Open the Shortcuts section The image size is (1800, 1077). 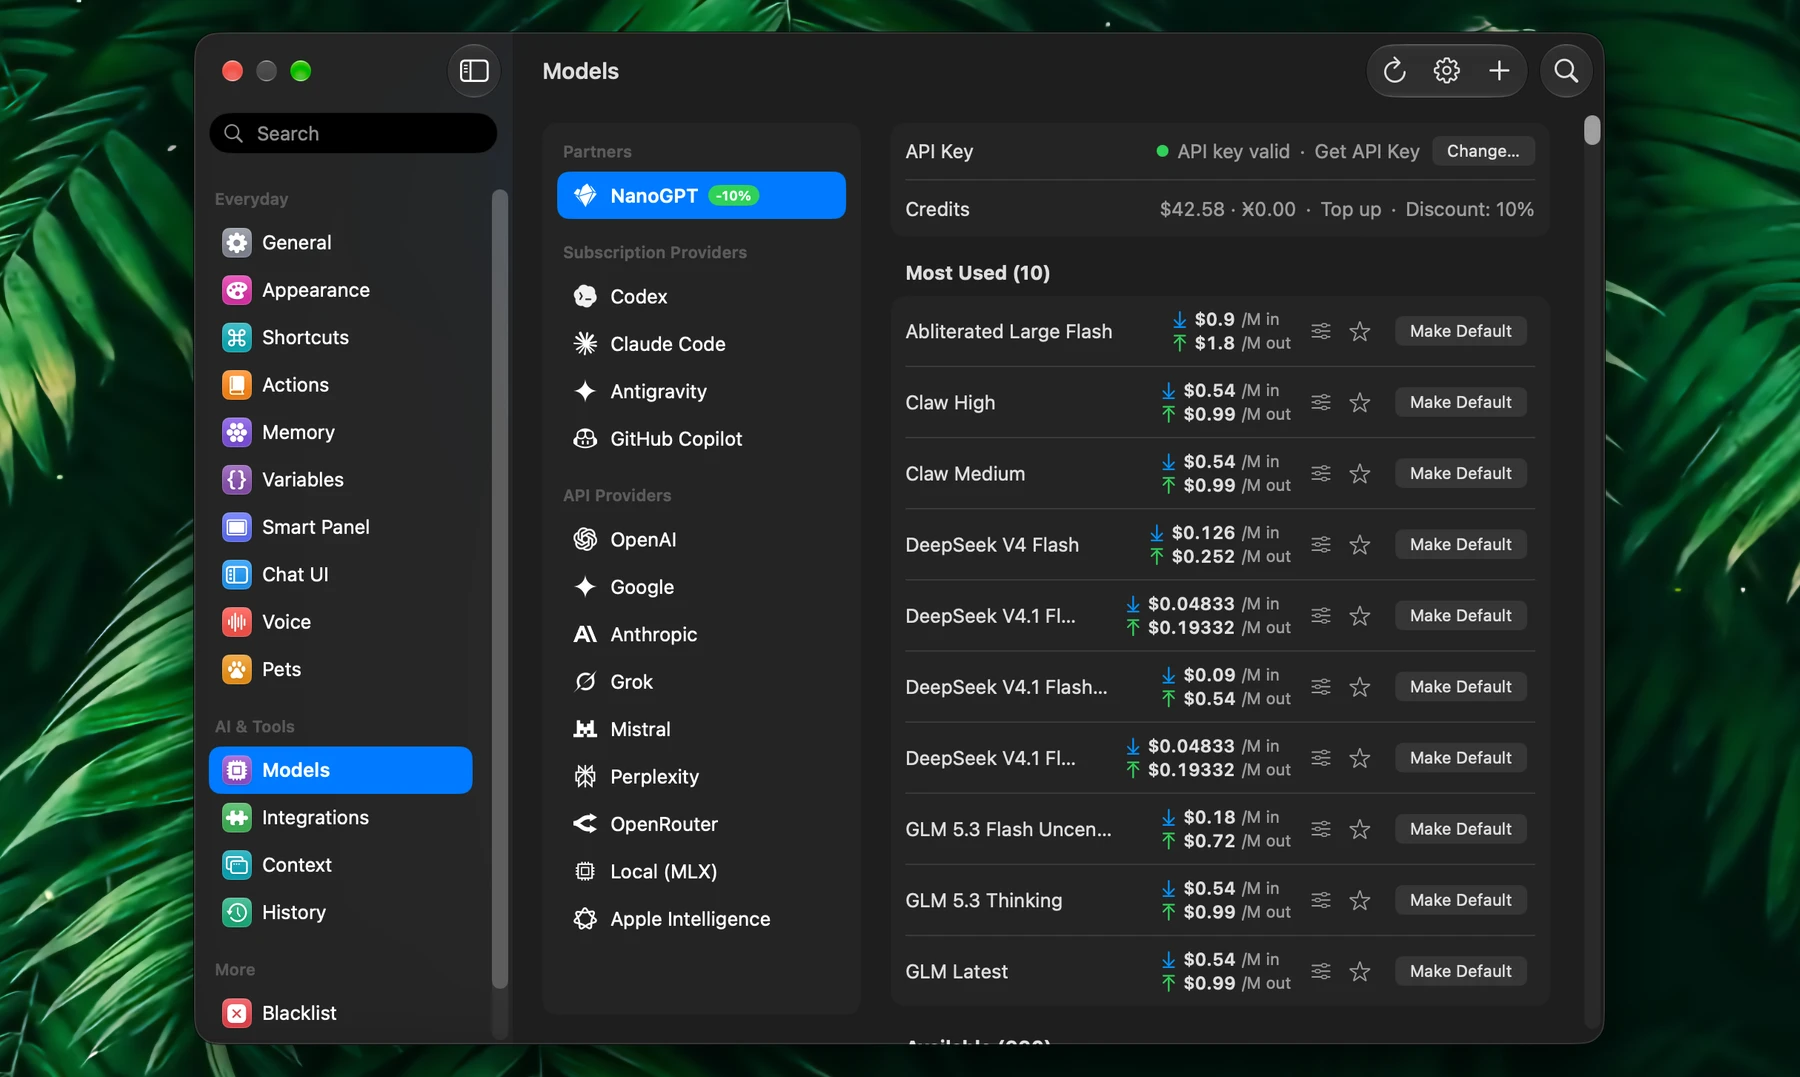click(340, 337)
